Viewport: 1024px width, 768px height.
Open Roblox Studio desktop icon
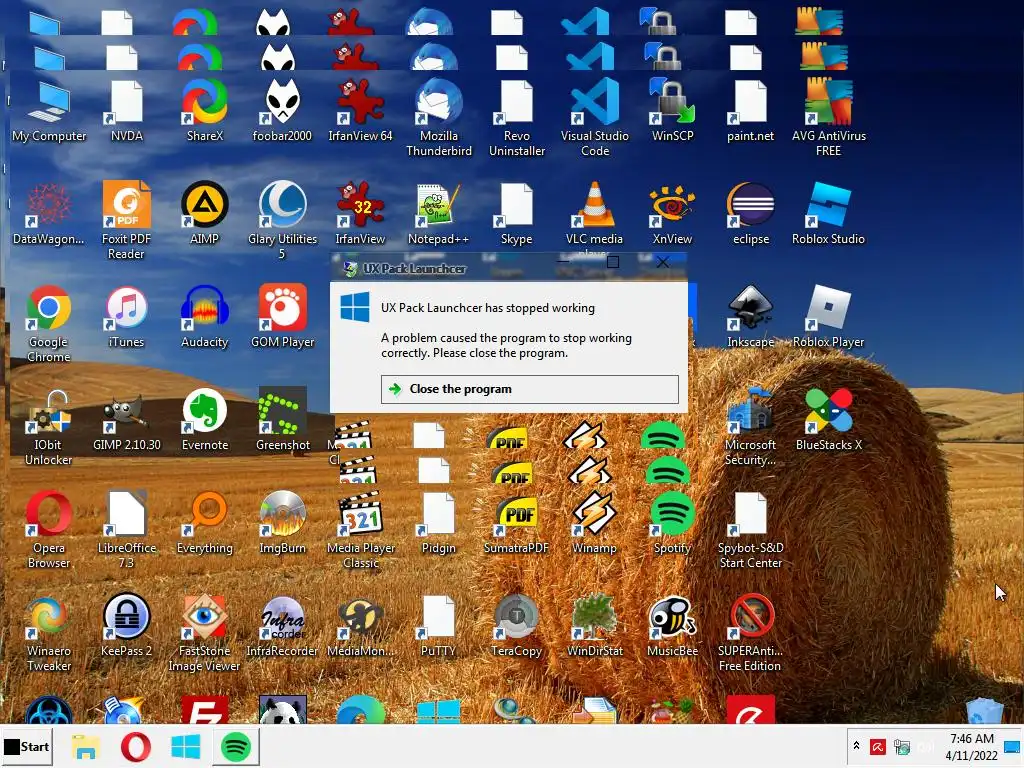pyautogui.click(x=828, y=215)
